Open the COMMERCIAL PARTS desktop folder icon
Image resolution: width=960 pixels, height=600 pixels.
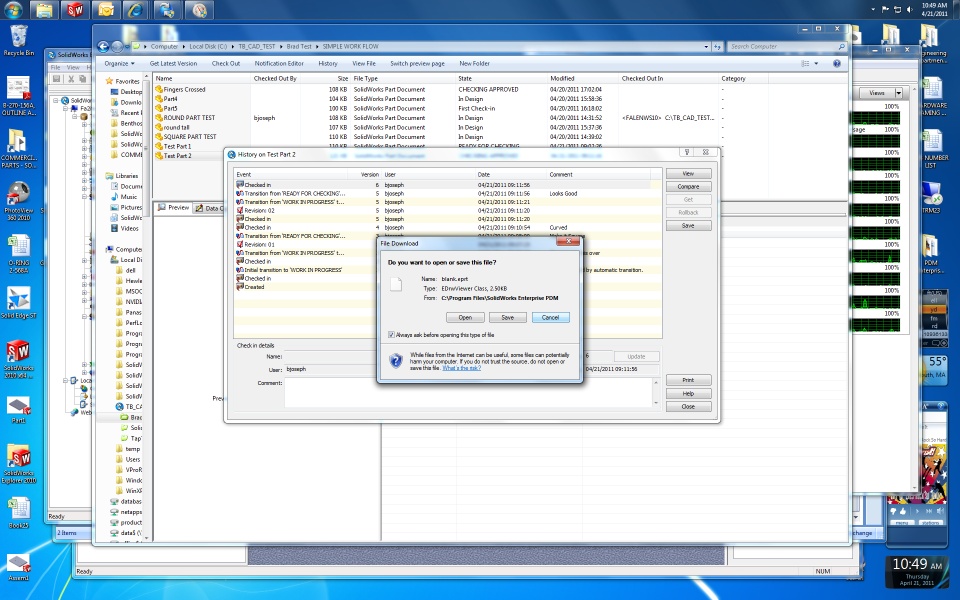coord(18,149)
